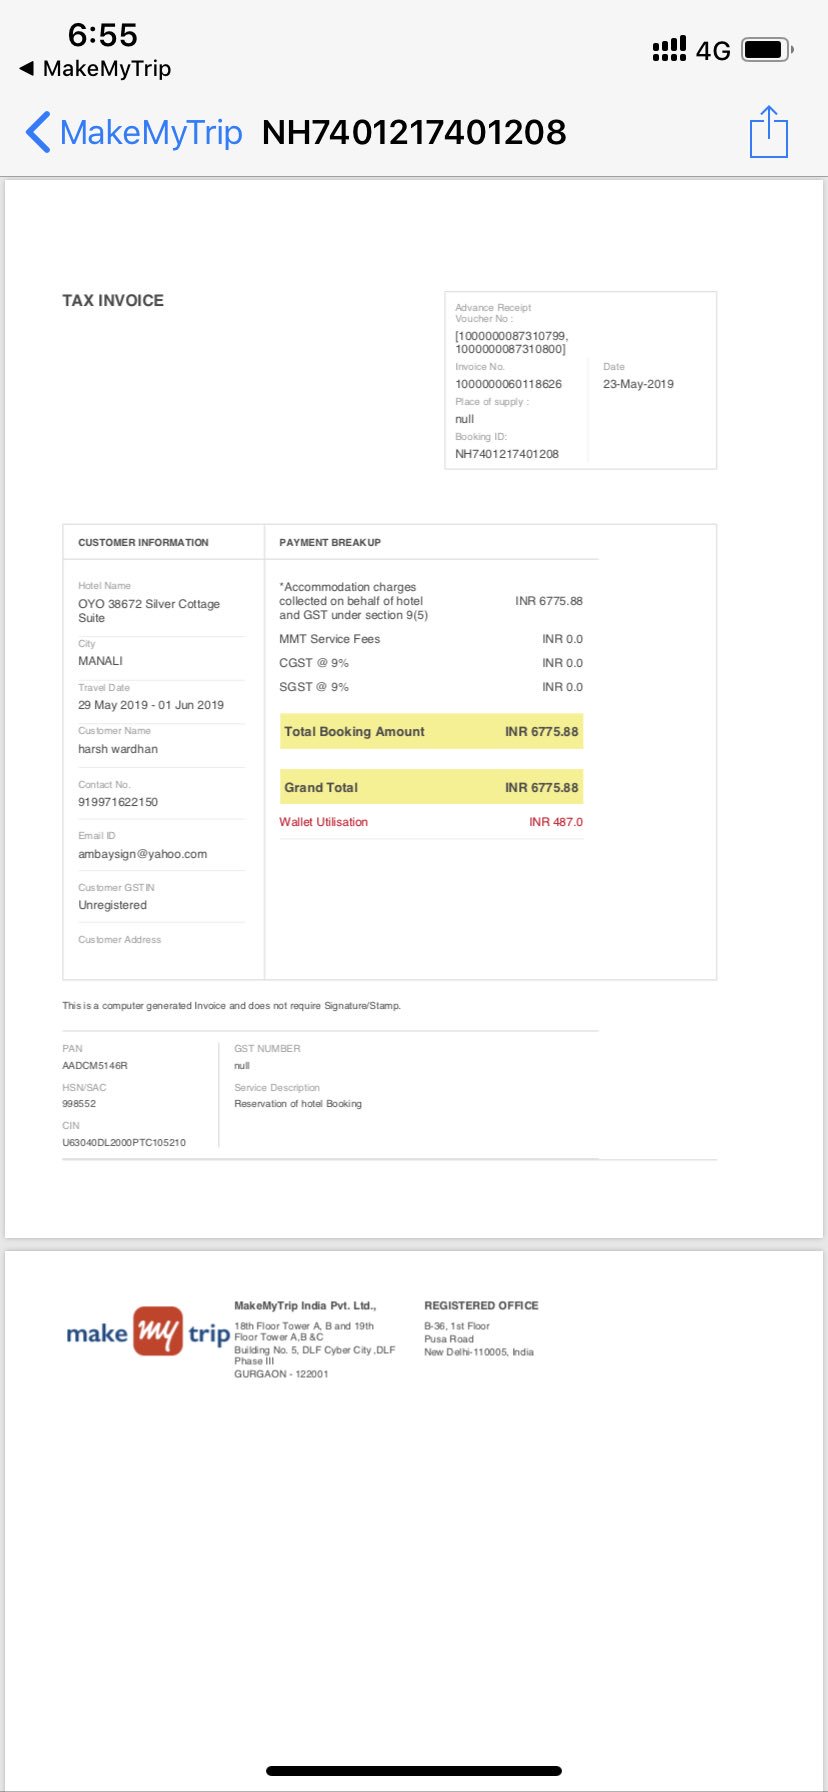Select HSN/SAC code 998552

click(79, 1104)
